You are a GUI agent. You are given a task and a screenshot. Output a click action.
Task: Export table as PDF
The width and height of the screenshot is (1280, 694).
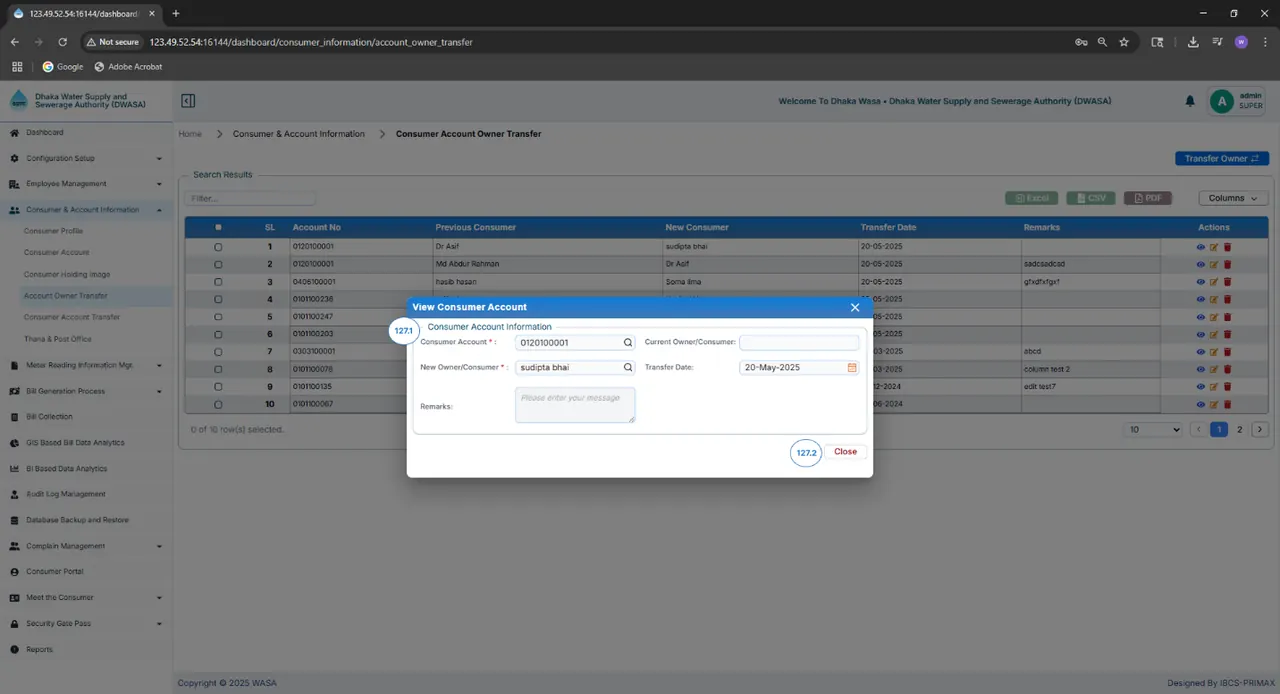coord(1147,198)
